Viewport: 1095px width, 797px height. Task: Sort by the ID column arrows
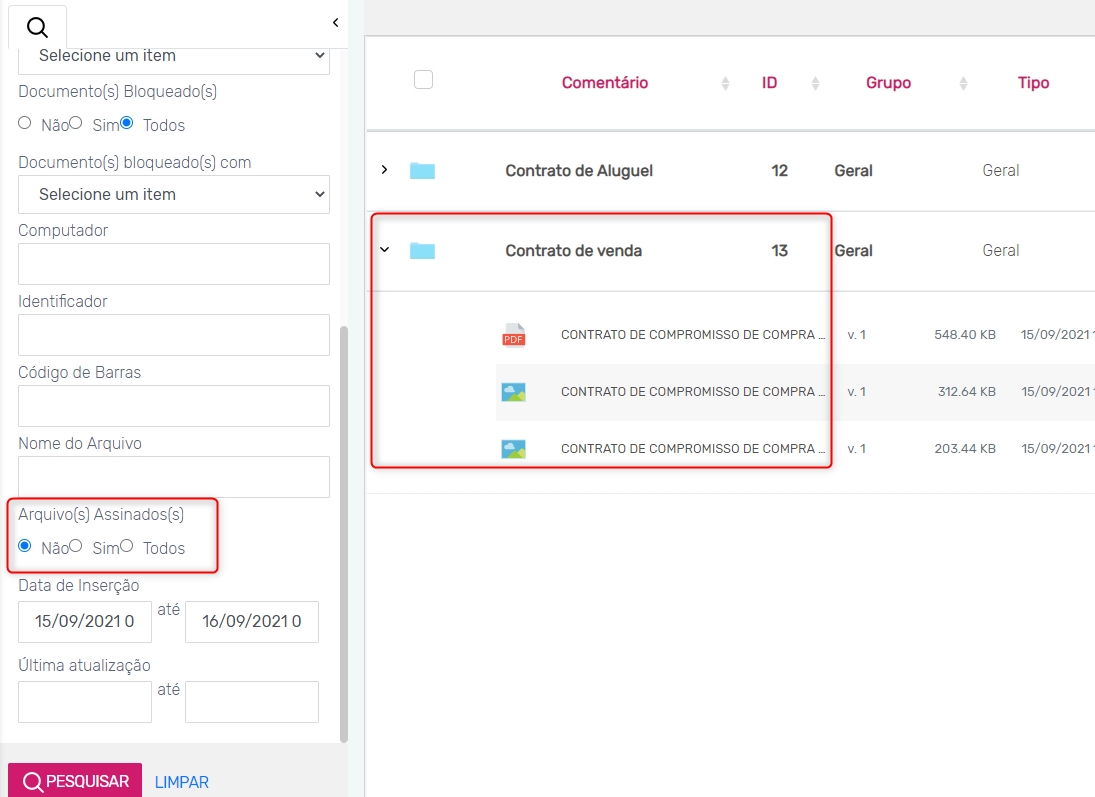(x=815, y=84)
